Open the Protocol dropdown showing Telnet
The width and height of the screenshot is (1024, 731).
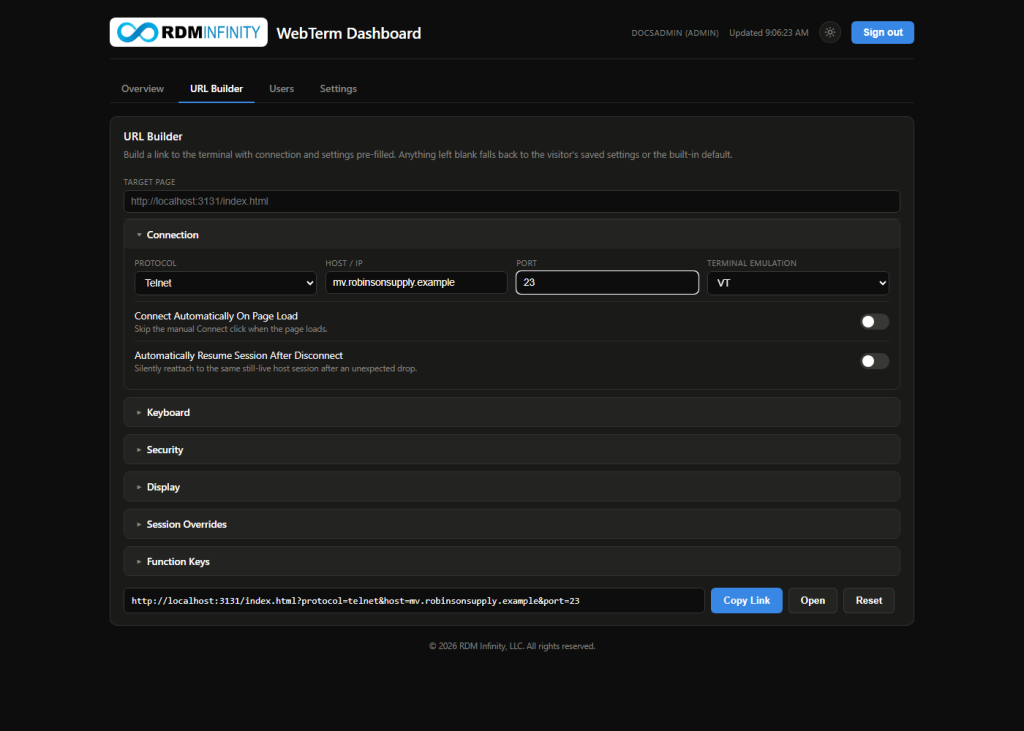[225, 283]
